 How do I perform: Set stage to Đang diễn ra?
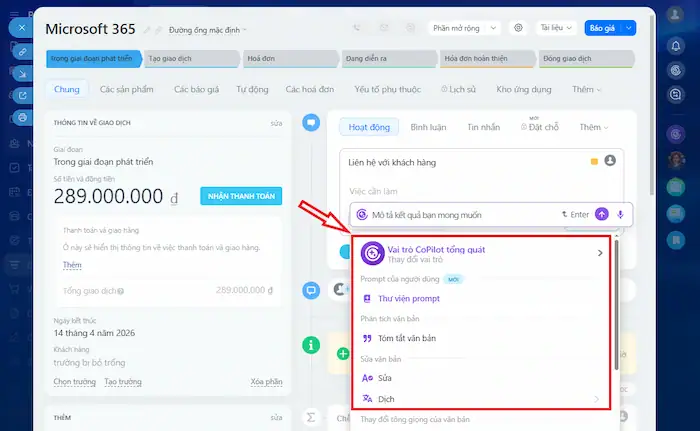pos(389,59)
